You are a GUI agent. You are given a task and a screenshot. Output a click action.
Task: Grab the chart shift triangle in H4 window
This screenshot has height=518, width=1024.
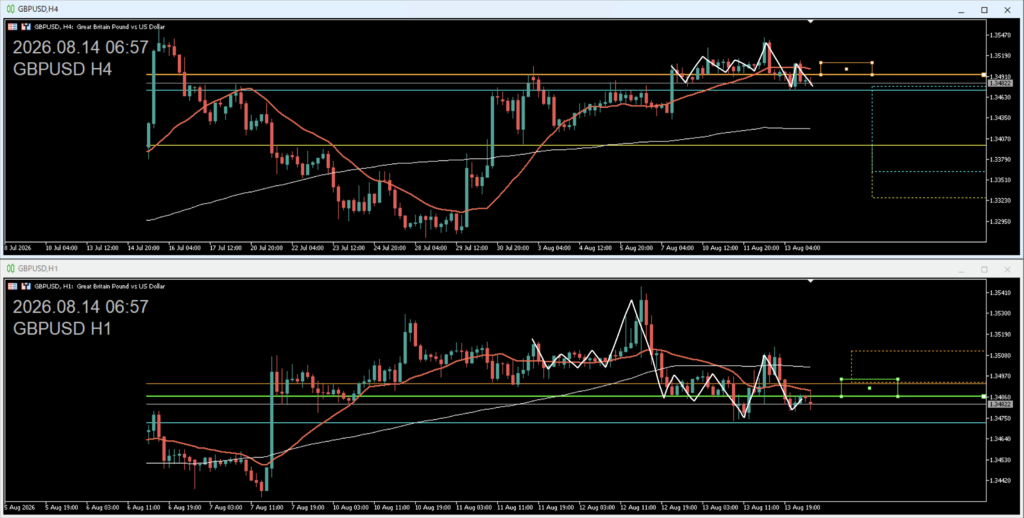tap(810, 22)
